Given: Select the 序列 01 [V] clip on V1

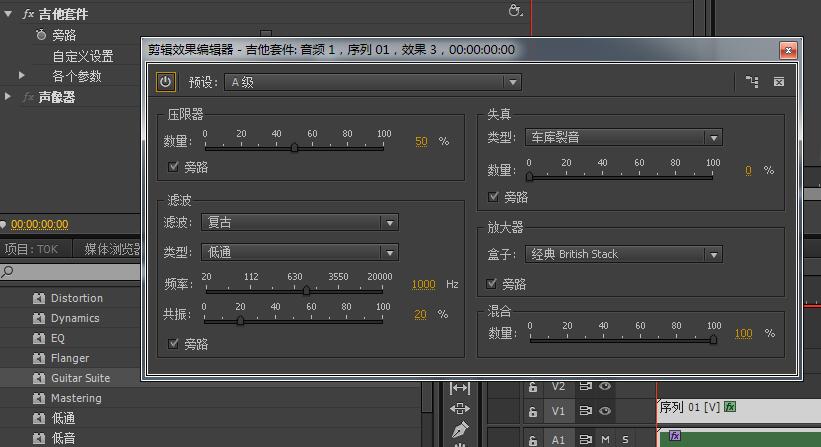Looking at the screenshot, I should pos(739,410).
